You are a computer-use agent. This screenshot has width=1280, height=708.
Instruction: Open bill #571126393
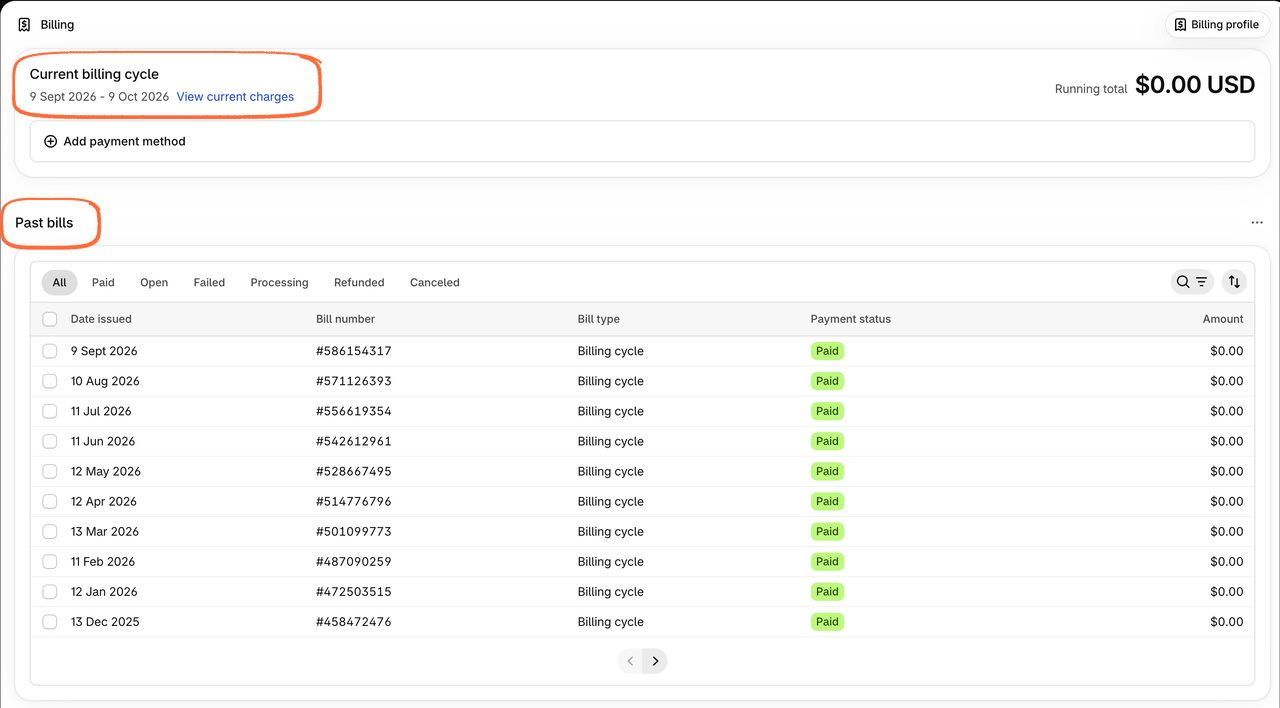[x=354, y=381]
